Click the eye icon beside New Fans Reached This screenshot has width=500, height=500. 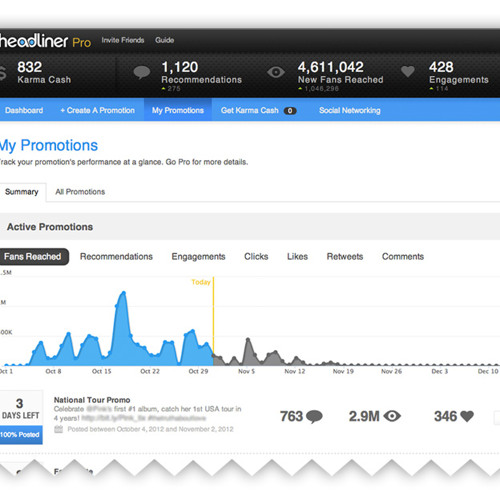click(276, 72)
